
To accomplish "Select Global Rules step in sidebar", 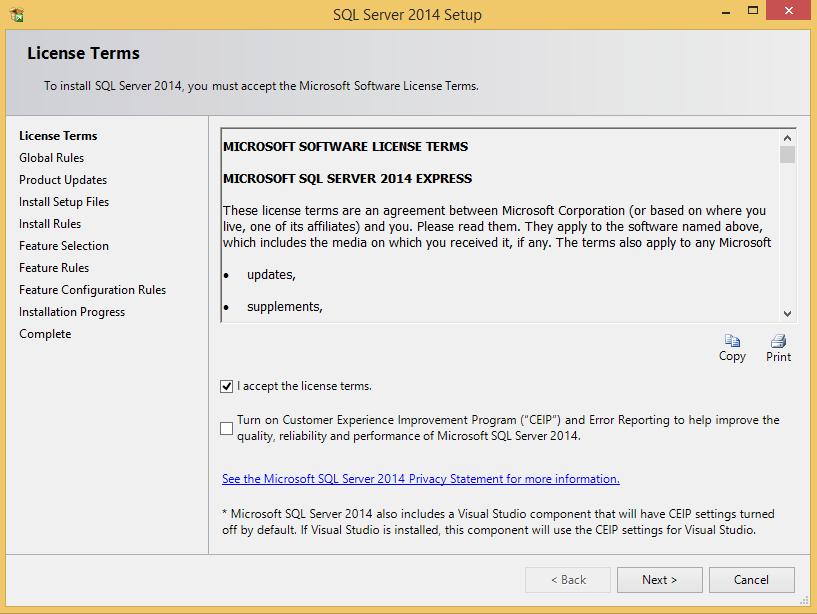I will tap(52, 157).
